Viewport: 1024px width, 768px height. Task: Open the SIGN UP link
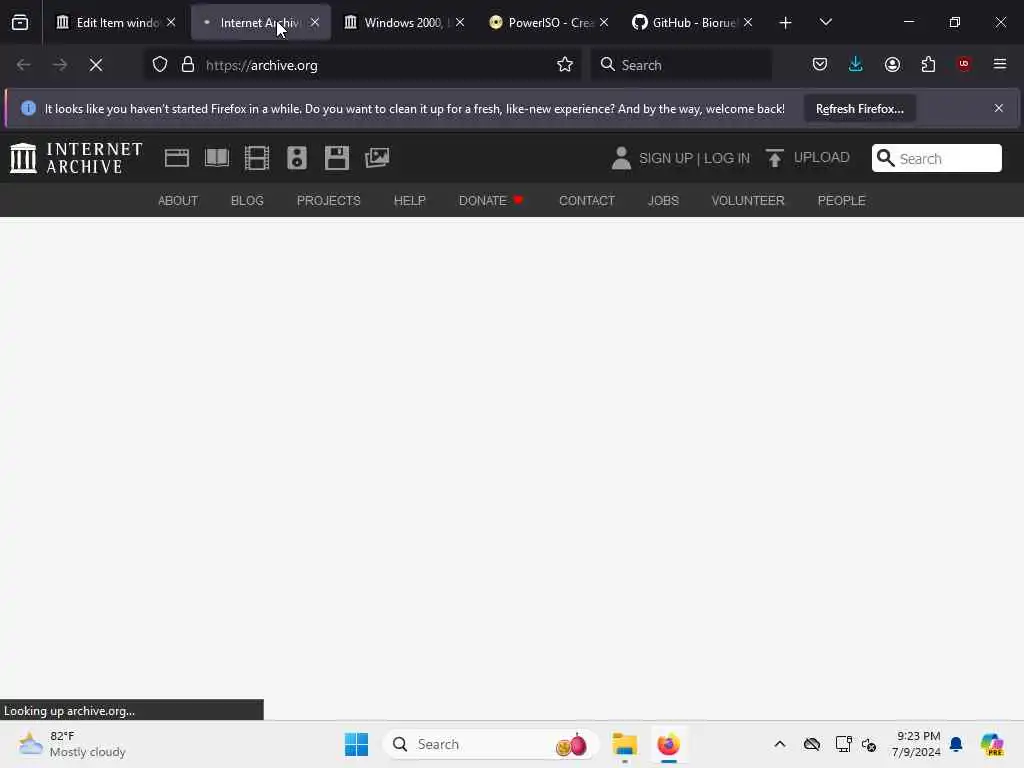(x=665, y=158)
